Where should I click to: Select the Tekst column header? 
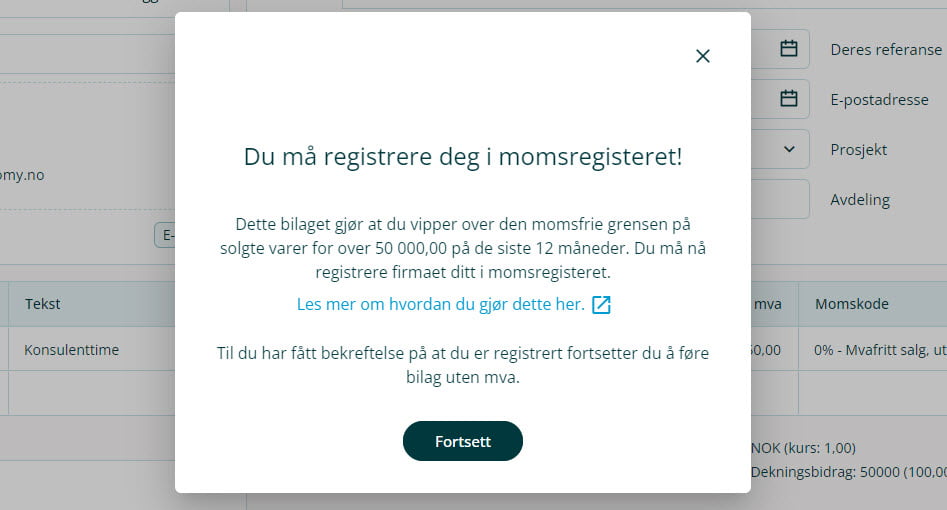(x=43, y=304)
